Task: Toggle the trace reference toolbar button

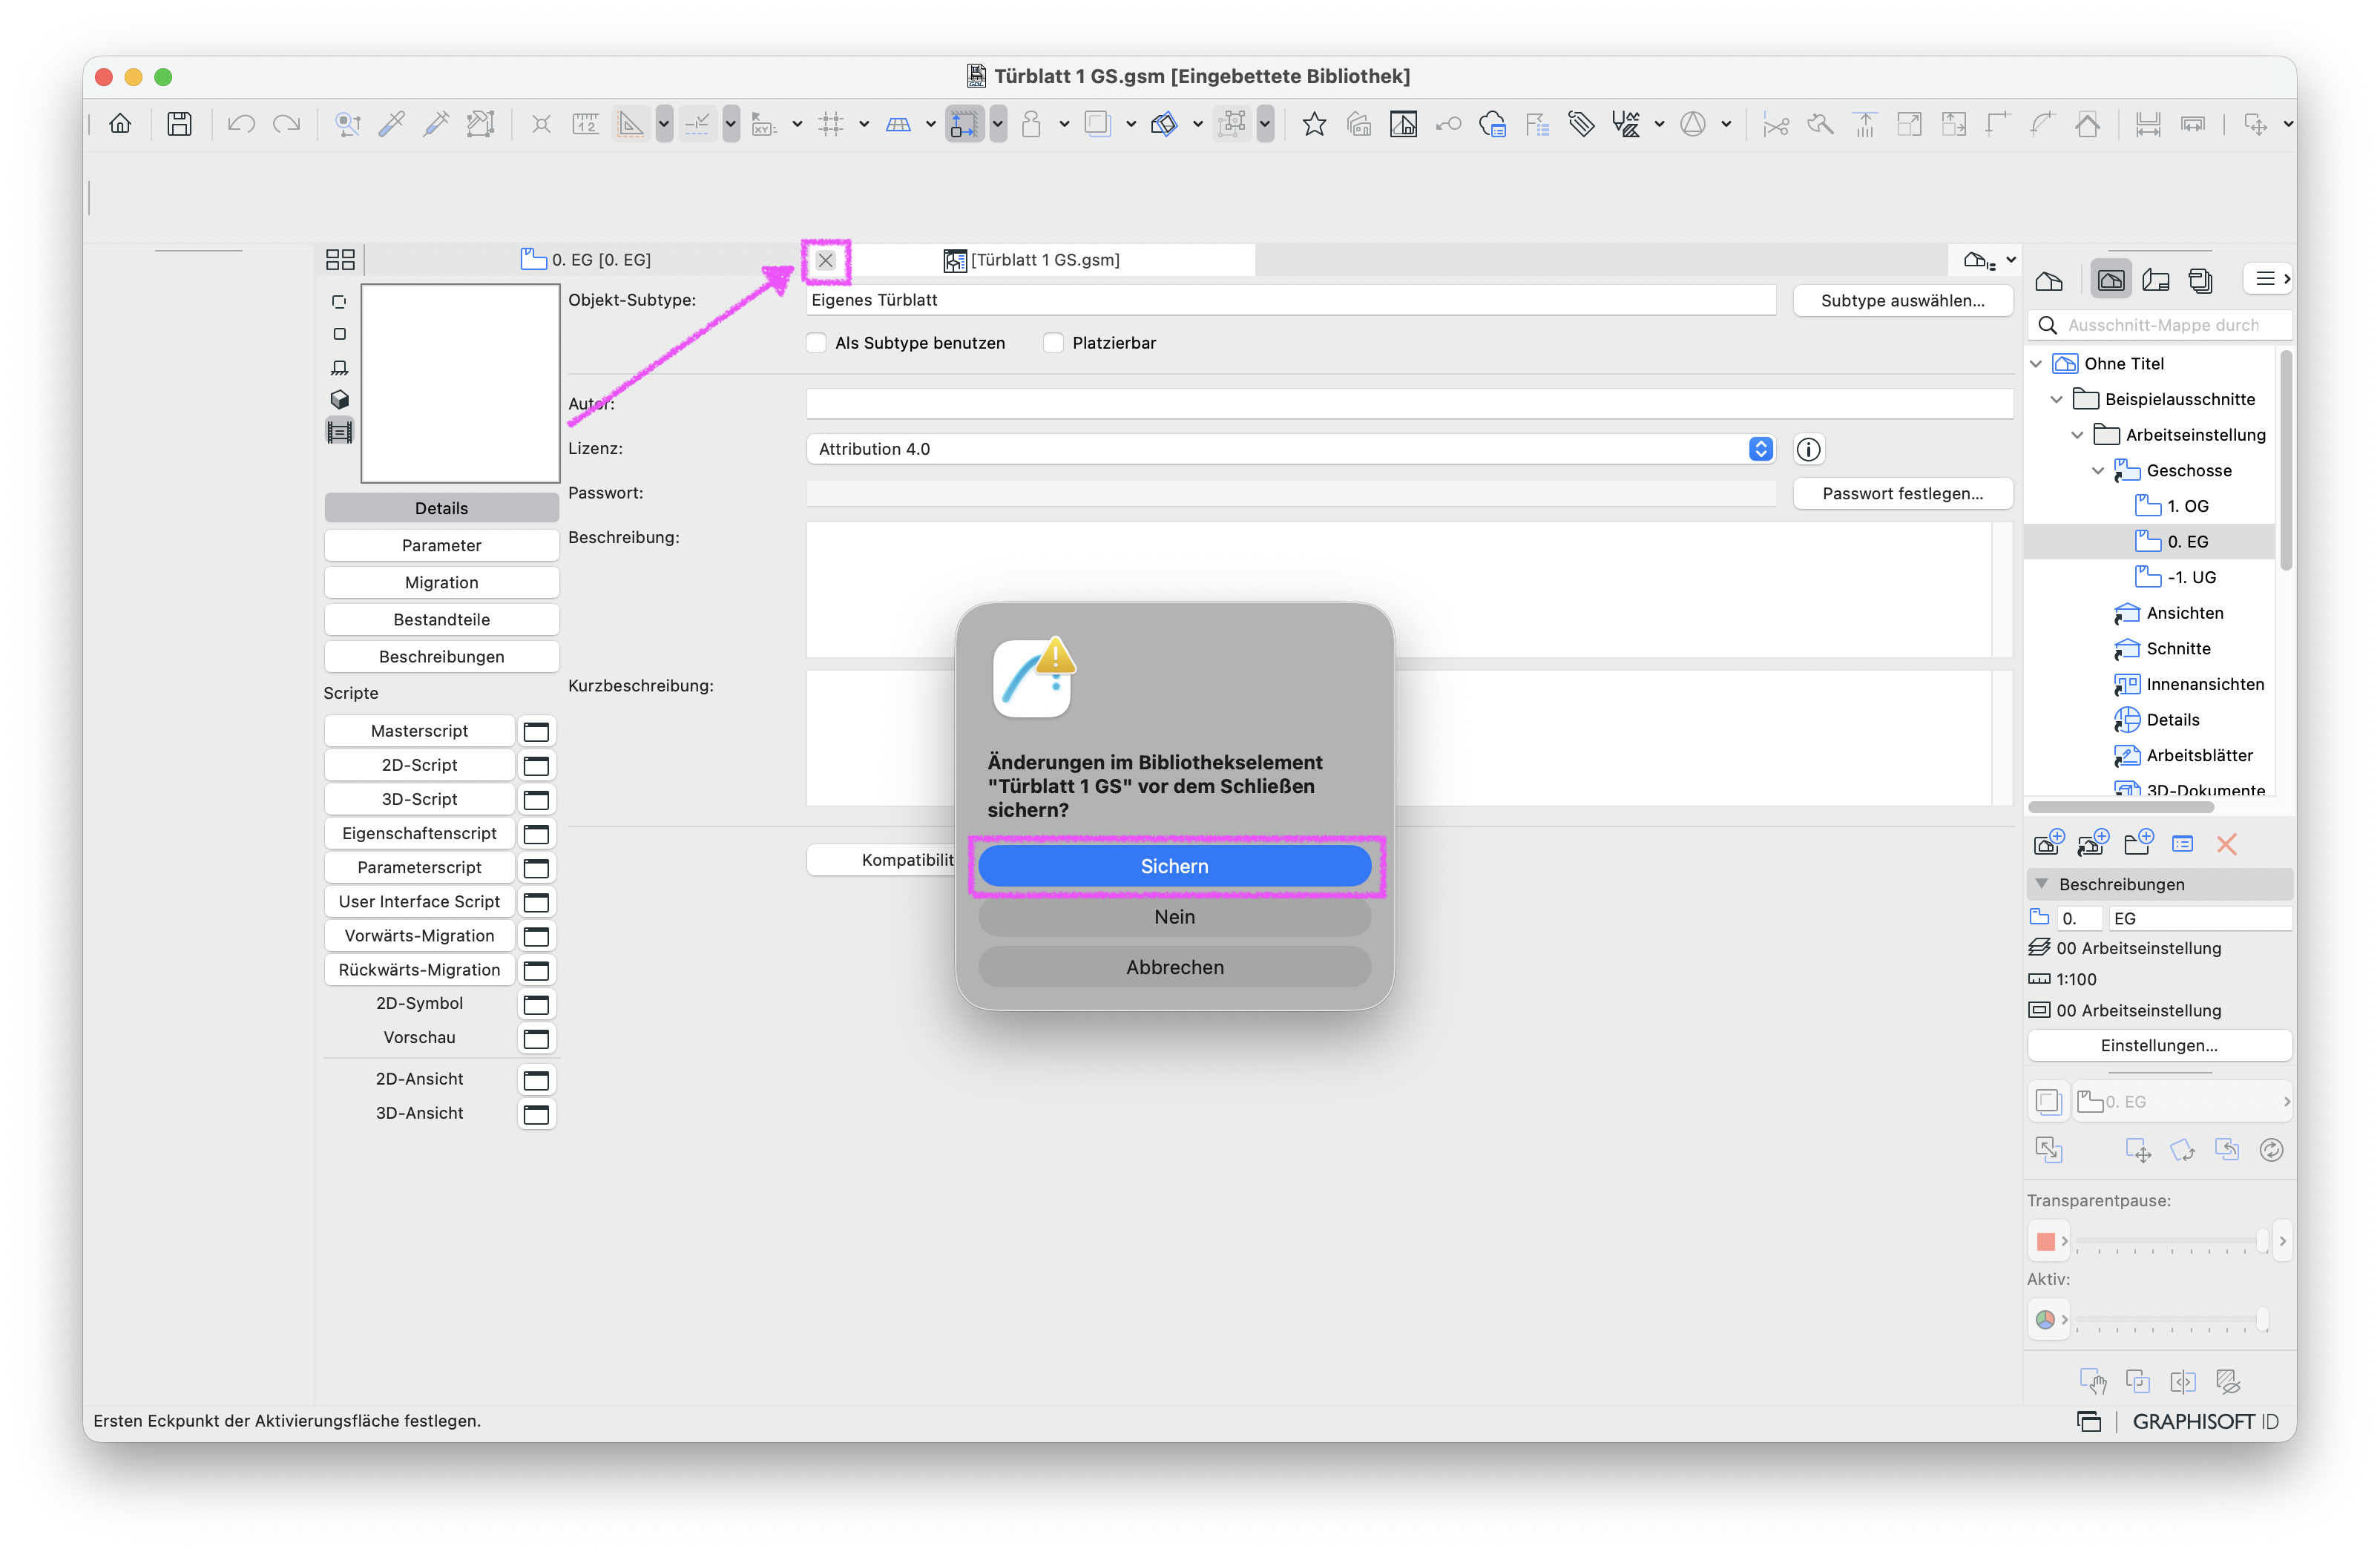Action: [1097, 124]
